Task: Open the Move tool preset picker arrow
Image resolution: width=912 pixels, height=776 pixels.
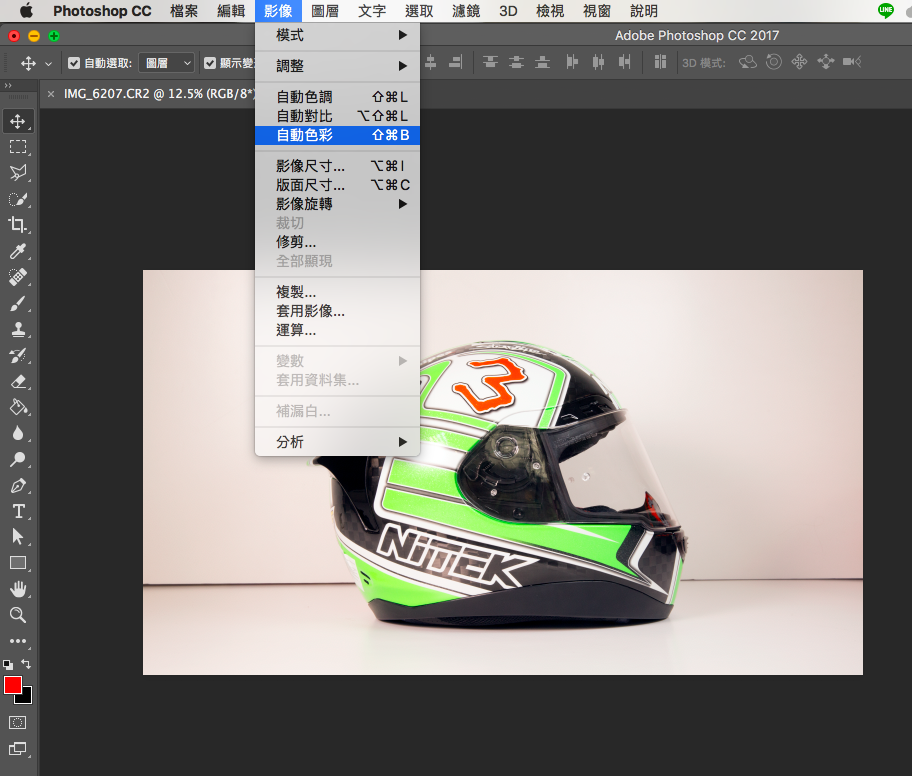Action: tap(48, 63)
